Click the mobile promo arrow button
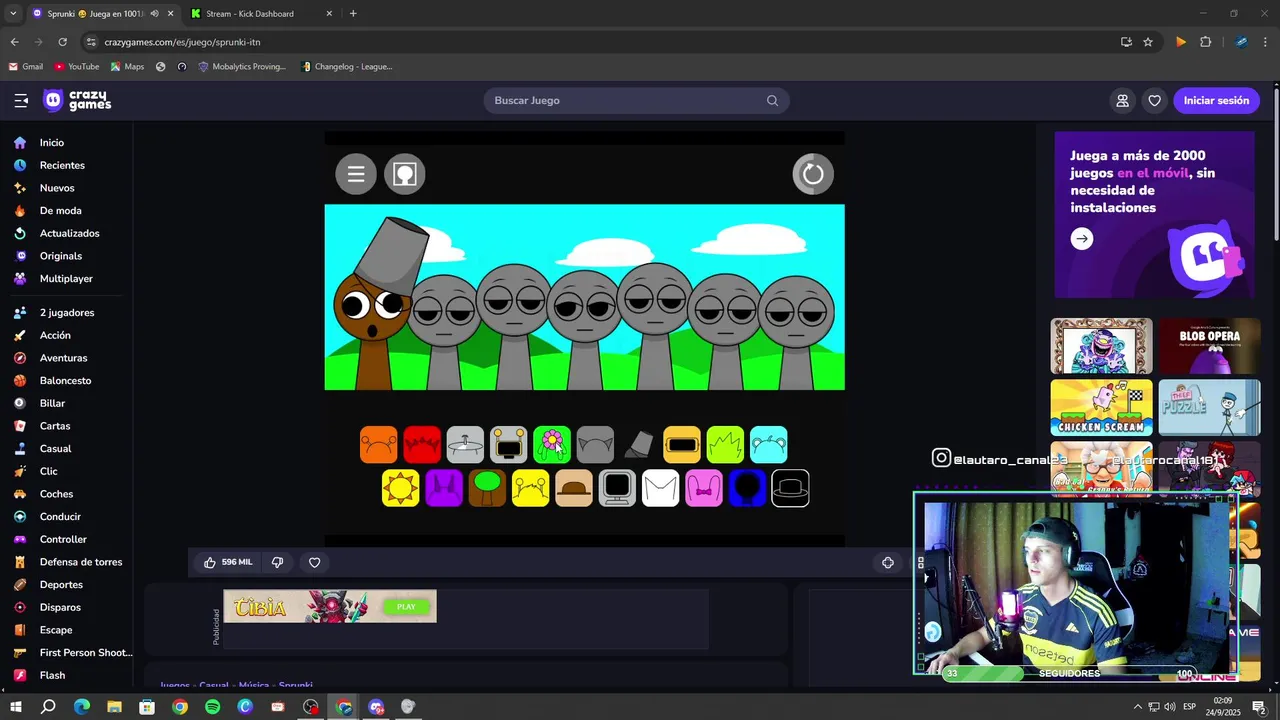The height and width of the screenshot is (720, 1280). click(1081, 239)
